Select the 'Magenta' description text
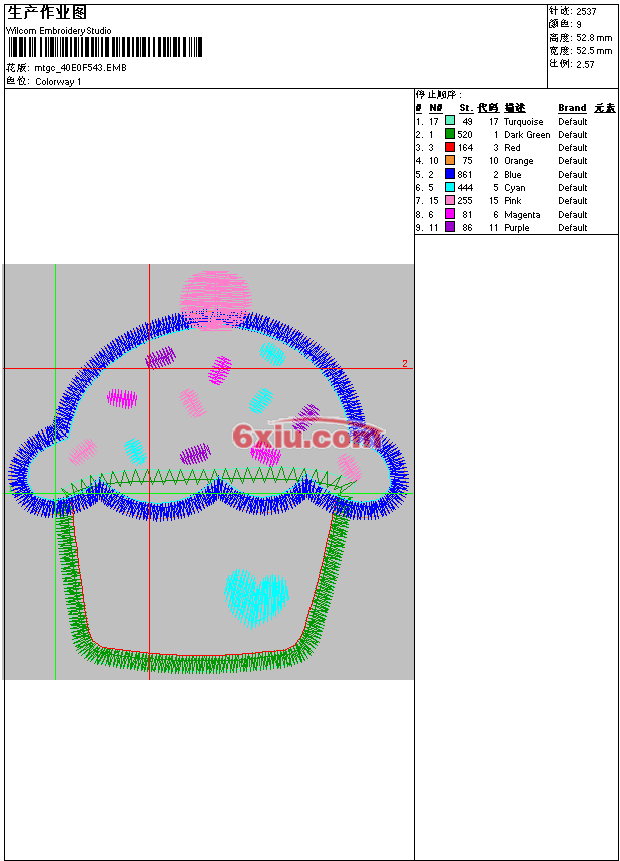This screenshot has height=861, width=620. coord(522,215)
